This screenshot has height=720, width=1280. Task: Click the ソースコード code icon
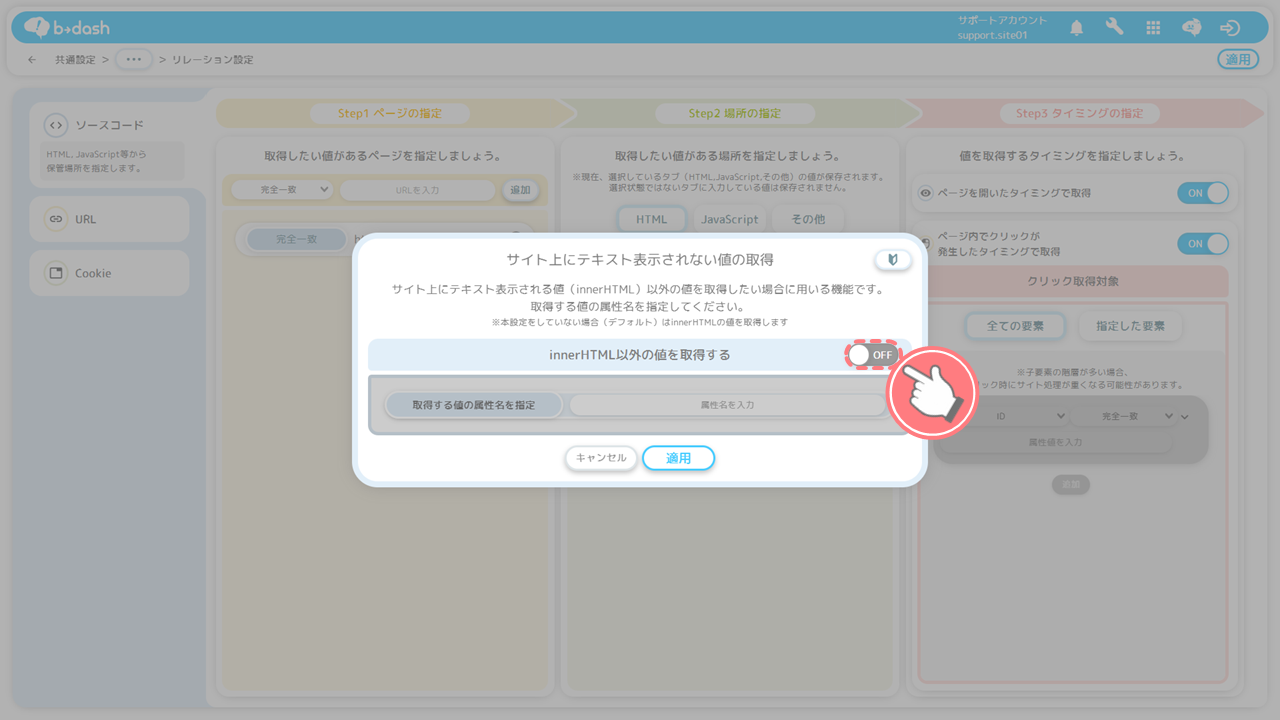pos(56,126)
